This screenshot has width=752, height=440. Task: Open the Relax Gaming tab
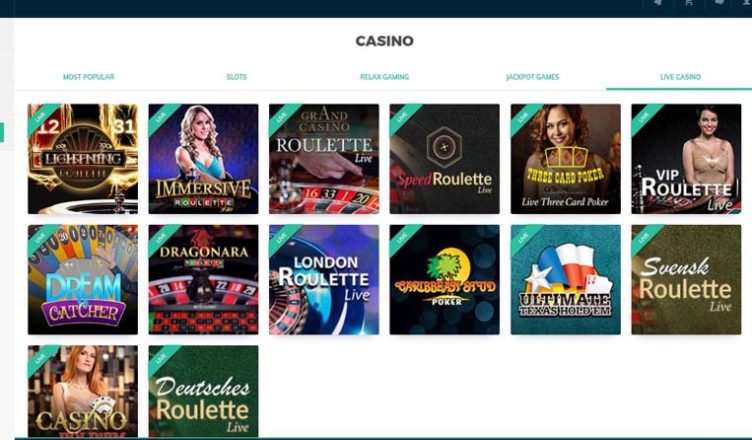[x=385, y=77]
